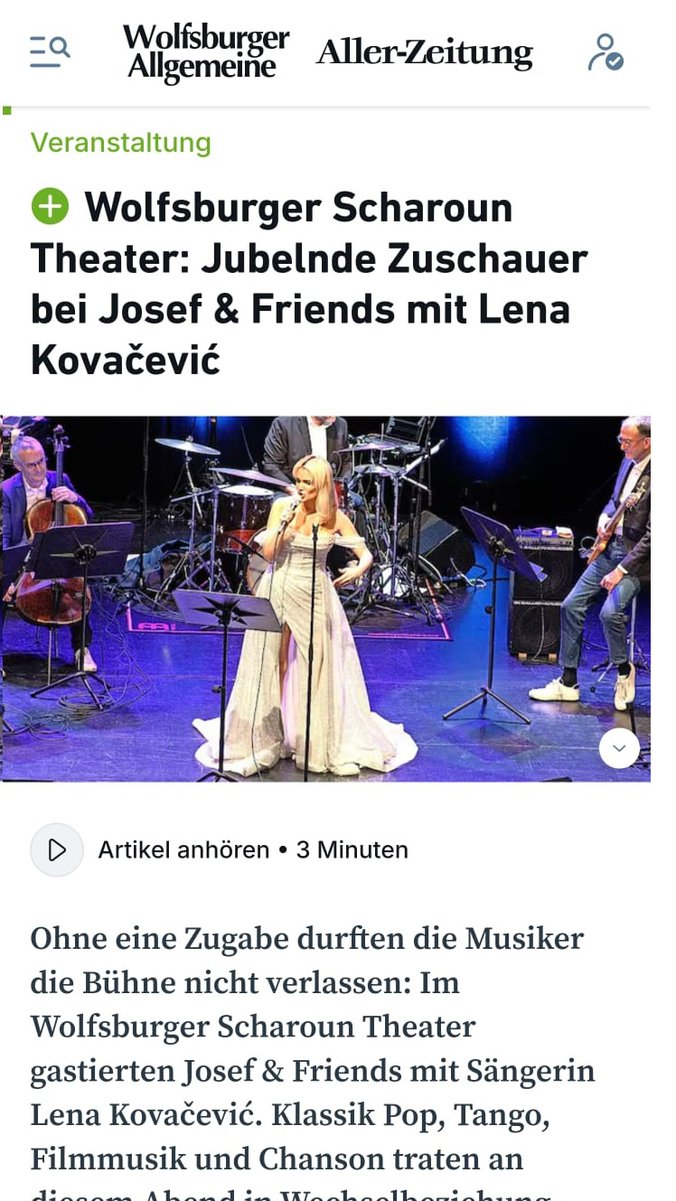This screenshot has height=1201, width=676.
Task: Click the name Kovačević in the headline
Action: (125, 360)
